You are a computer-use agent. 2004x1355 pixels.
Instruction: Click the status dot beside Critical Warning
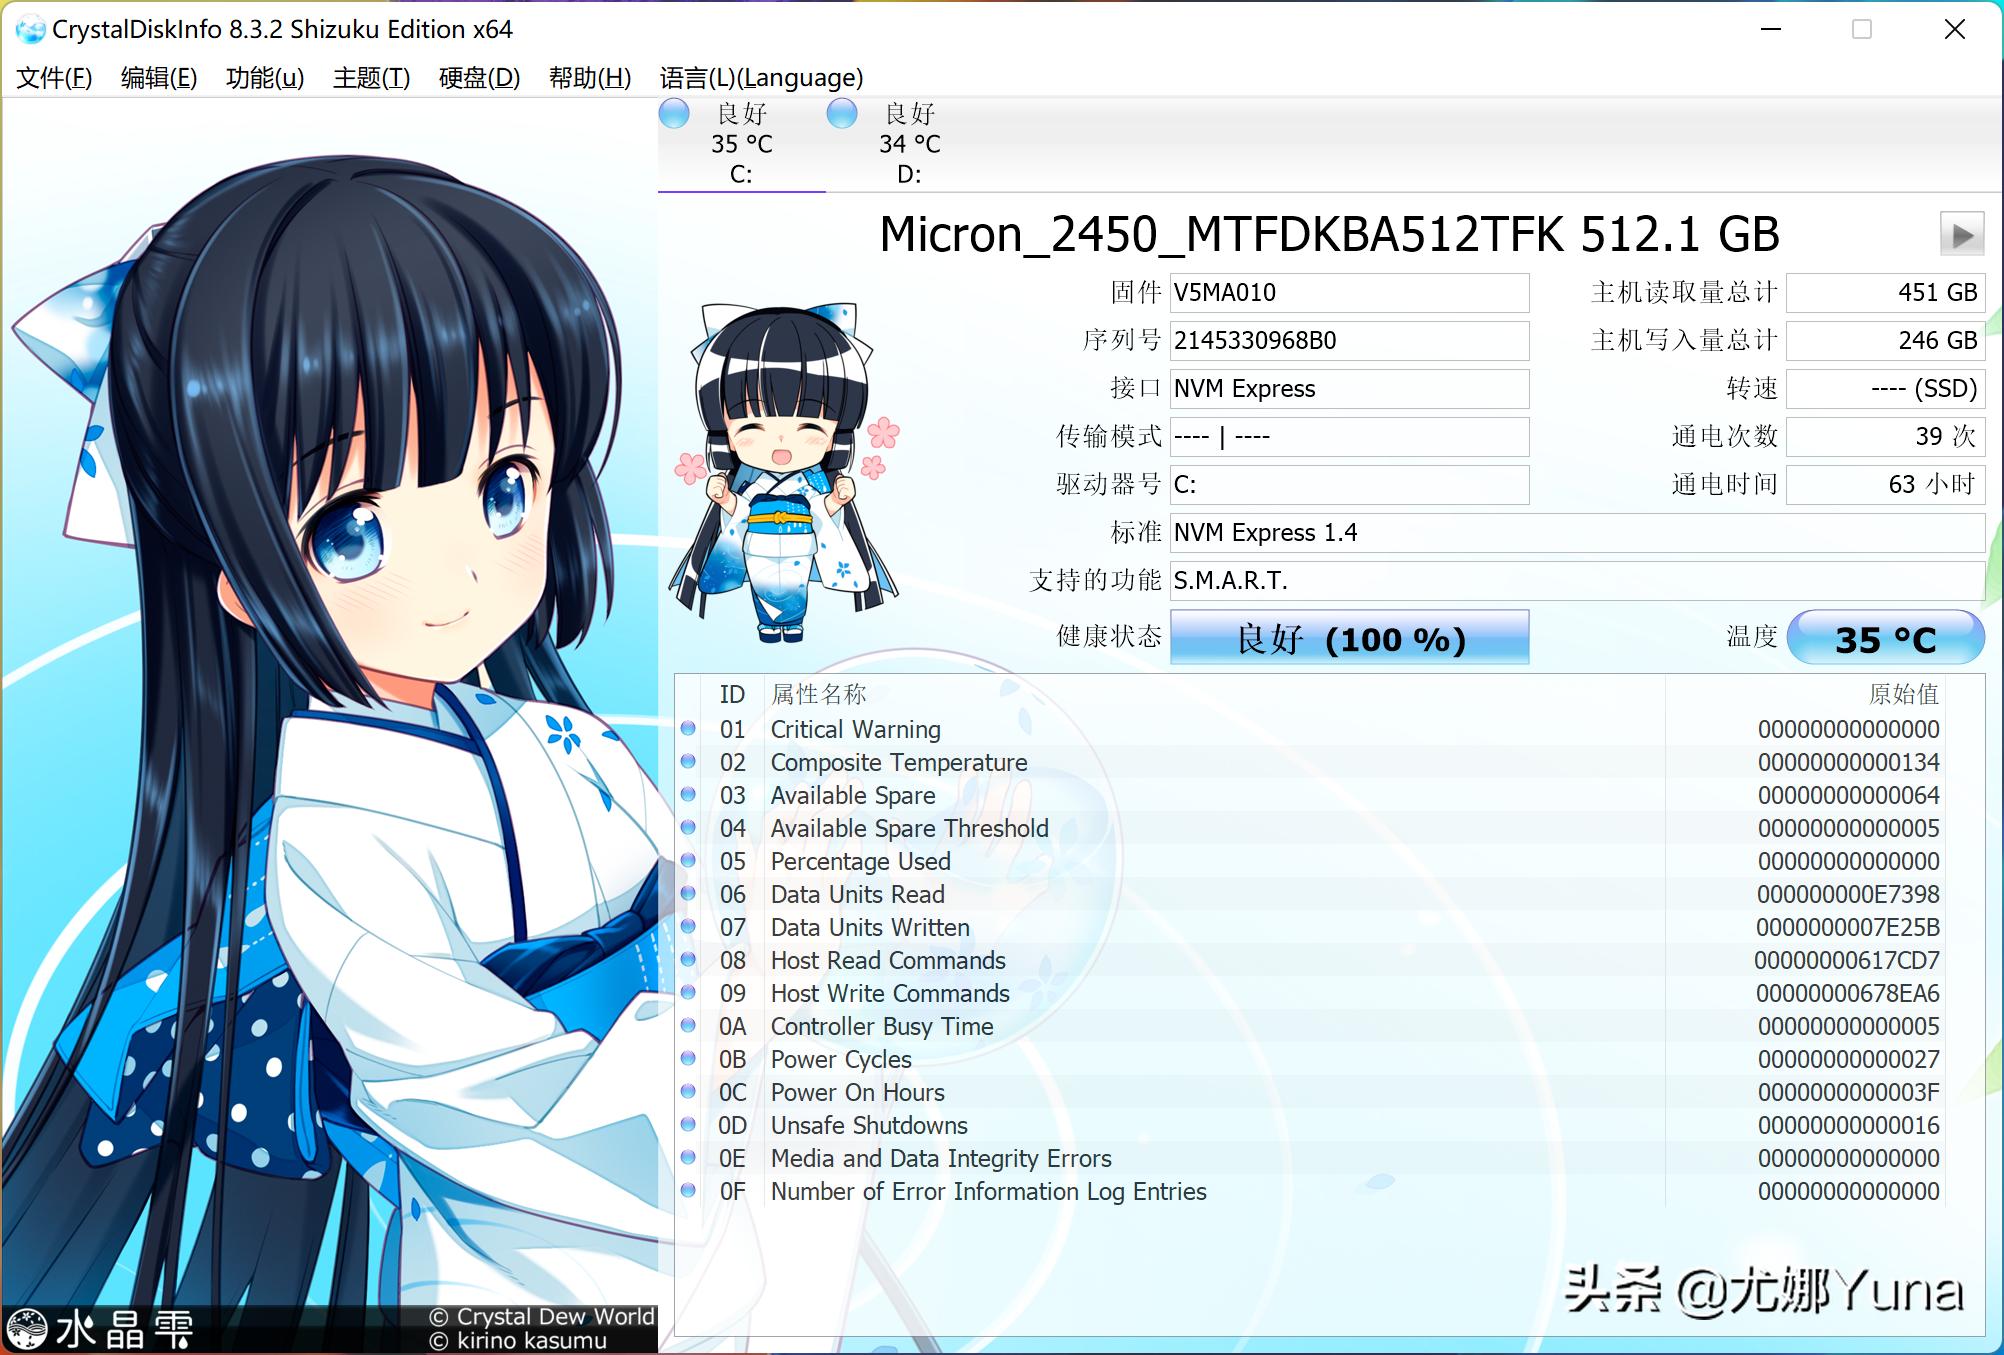(x=688, y=729)
